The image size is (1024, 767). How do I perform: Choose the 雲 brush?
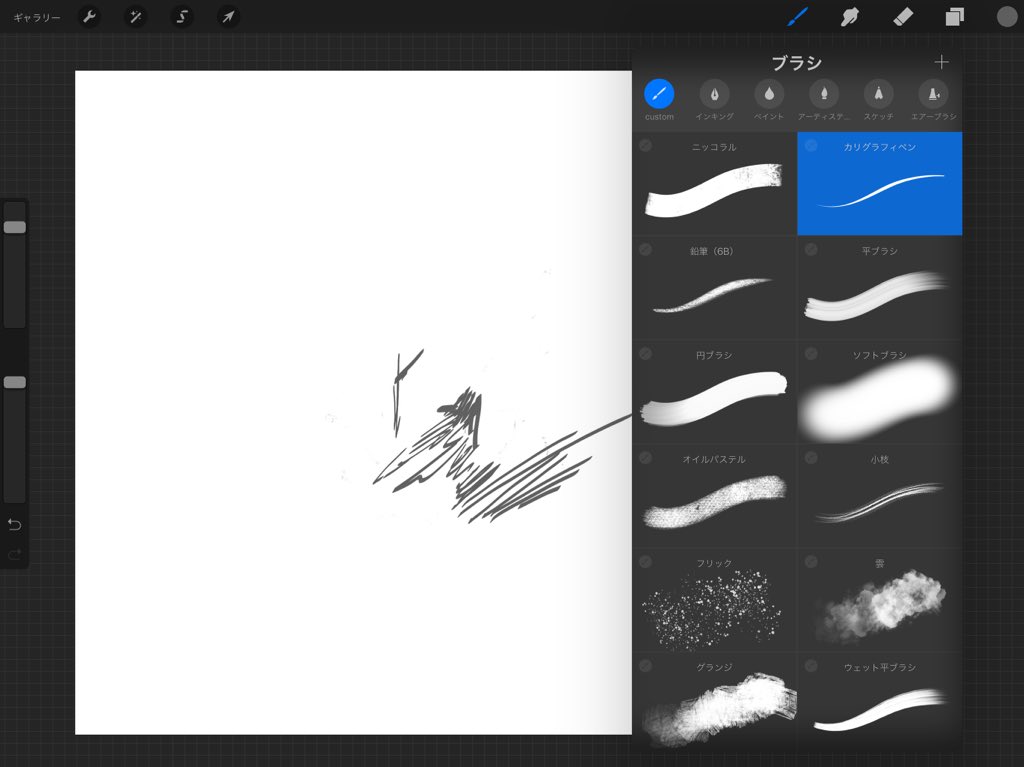pyautogui.click(x=880, y=600)
